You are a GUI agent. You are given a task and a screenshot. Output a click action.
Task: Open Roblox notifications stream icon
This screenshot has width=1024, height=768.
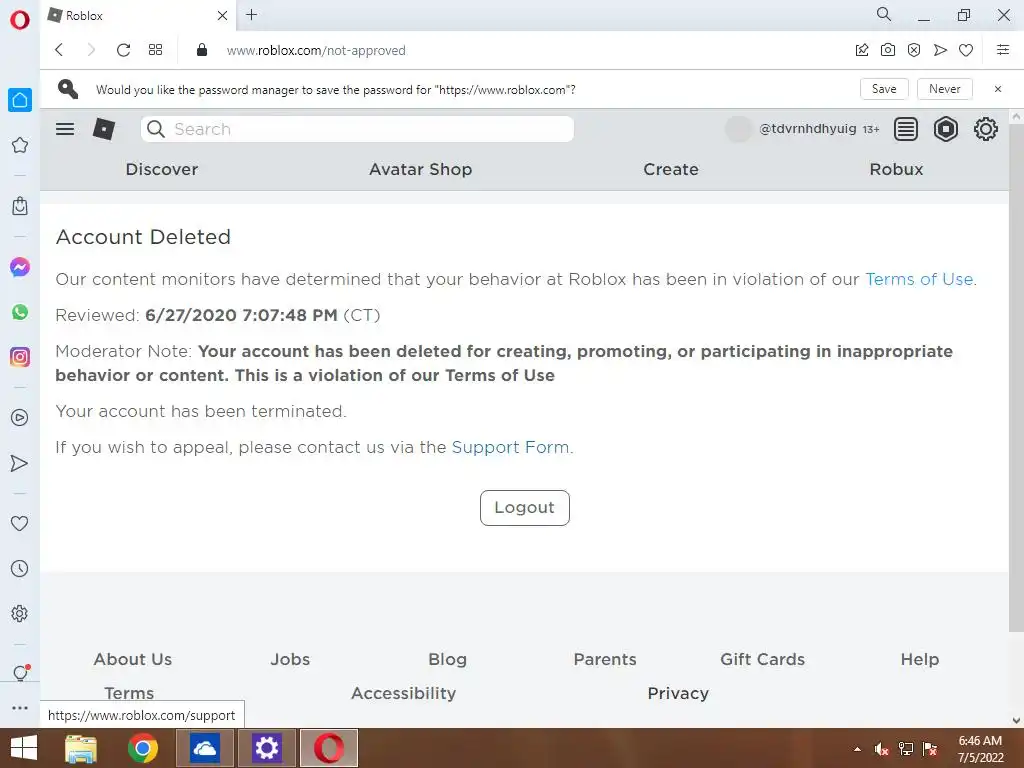point(906,129)
